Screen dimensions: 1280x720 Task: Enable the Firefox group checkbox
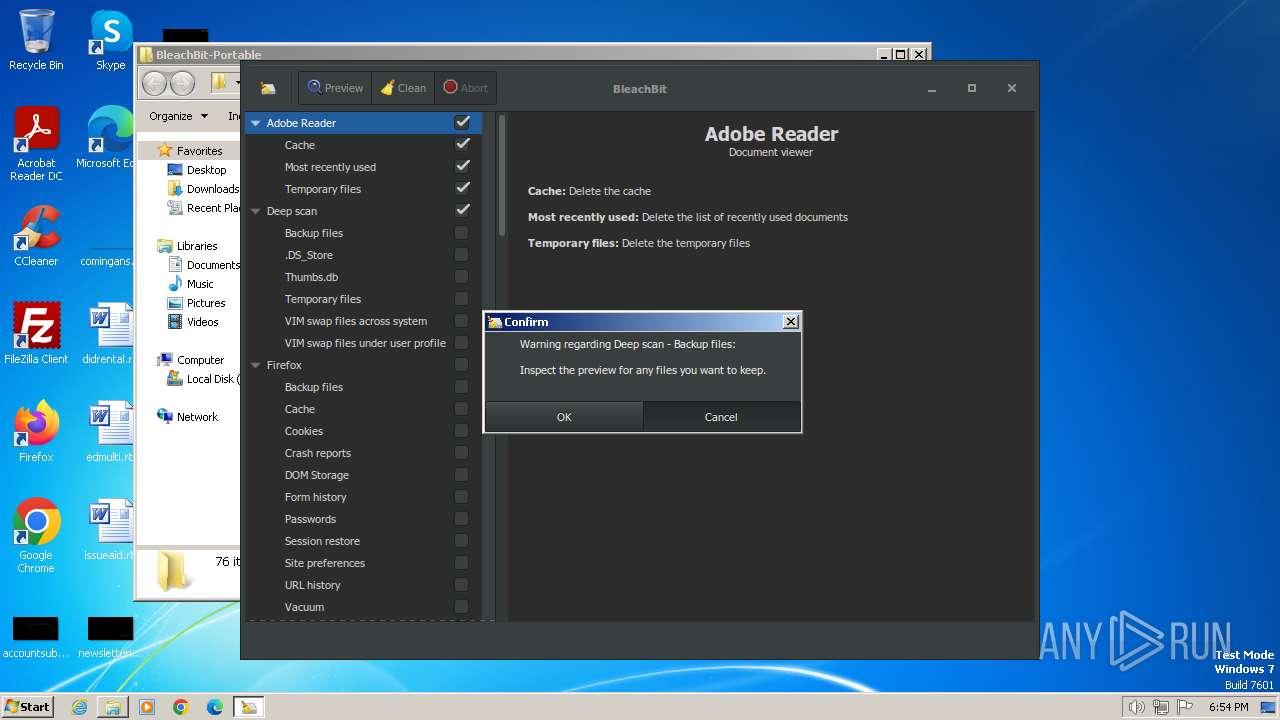tap(461, 365)
